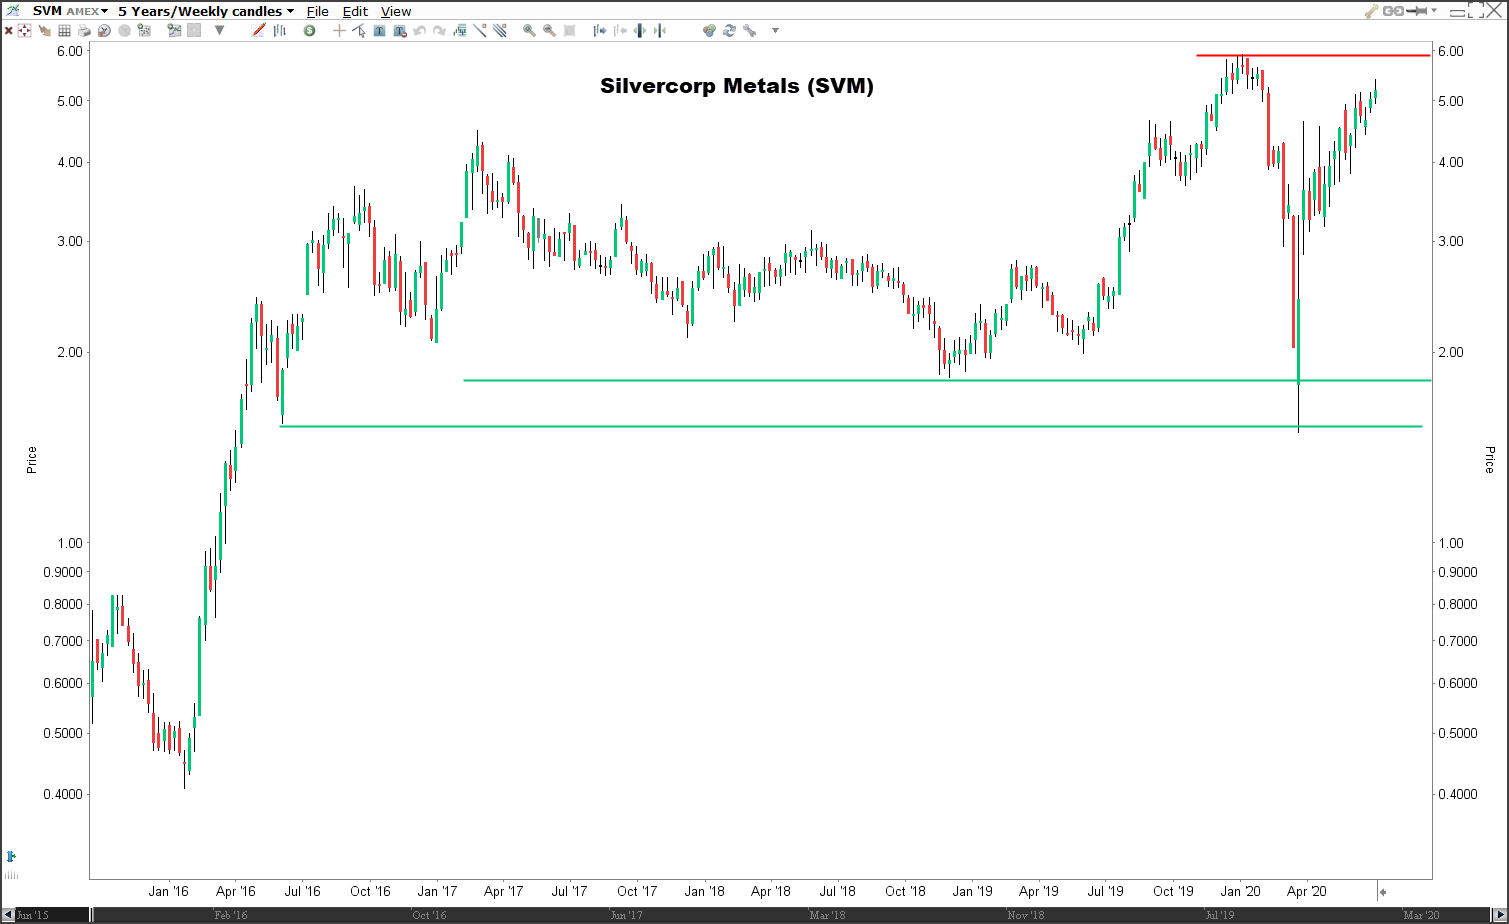Click the red resistance line near 6.00
Viewport: 1509px width, 924px height.
click(1312, 55)
